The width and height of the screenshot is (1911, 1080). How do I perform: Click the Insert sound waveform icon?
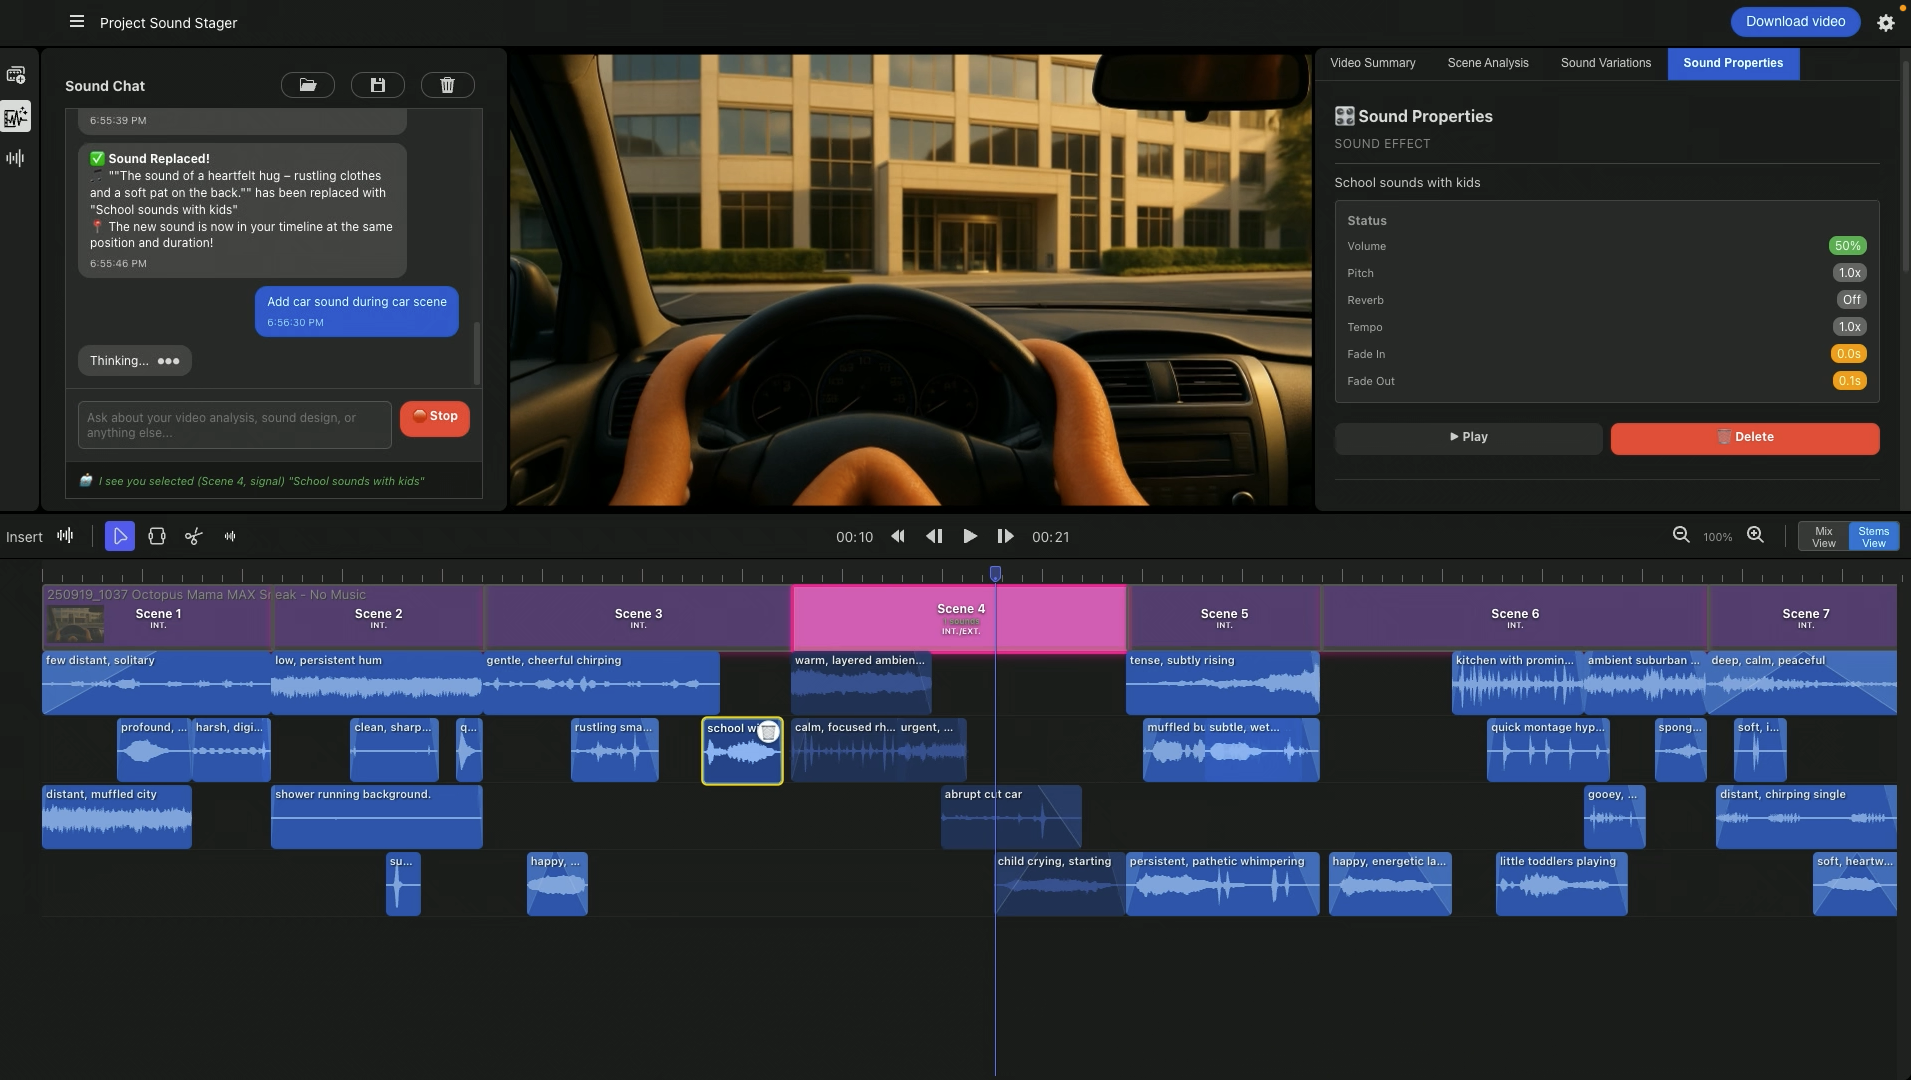(x=65, y=536)
